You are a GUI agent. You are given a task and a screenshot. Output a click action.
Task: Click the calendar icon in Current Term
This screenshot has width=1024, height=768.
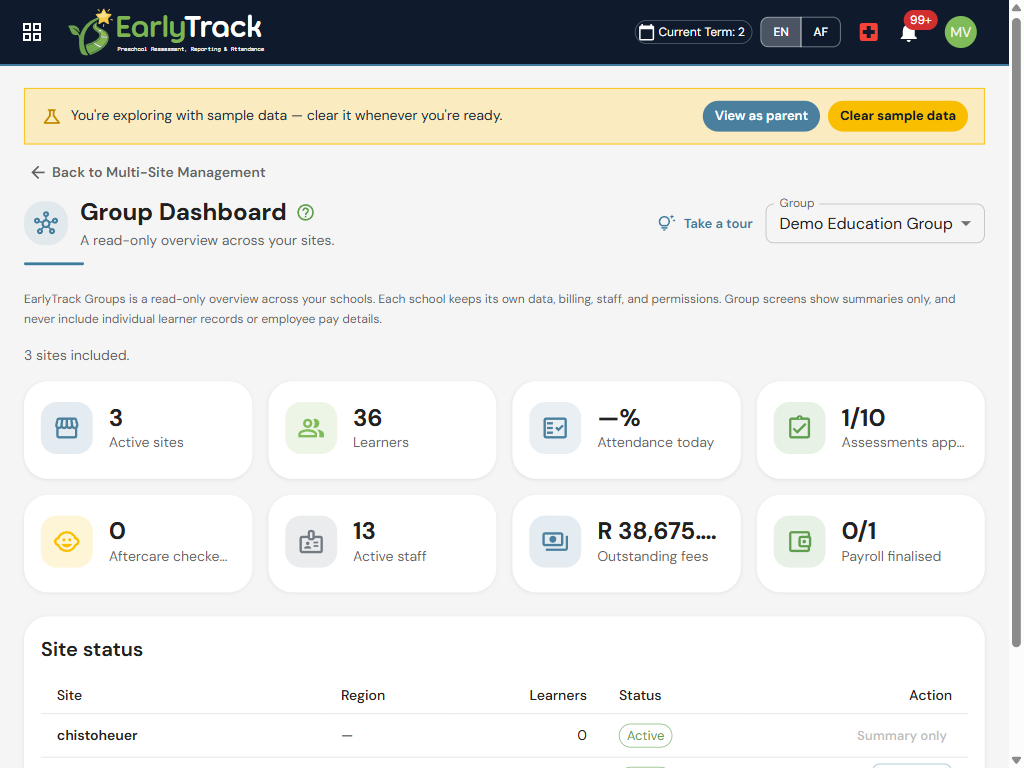pyautogui.click(x=647, y=32)
